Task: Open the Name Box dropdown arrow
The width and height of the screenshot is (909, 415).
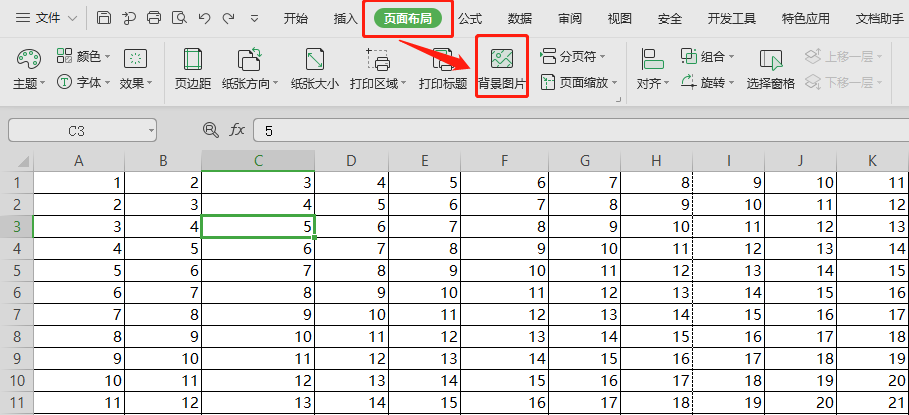Action: [151, 131]
